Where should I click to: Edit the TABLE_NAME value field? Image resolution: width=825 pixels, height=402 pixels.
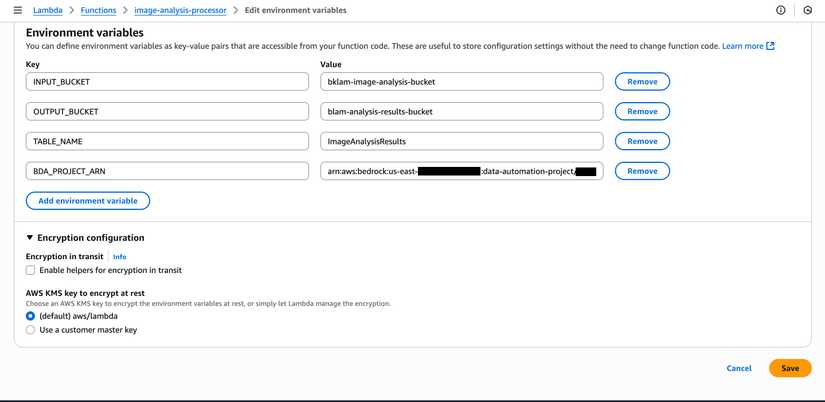461,141
